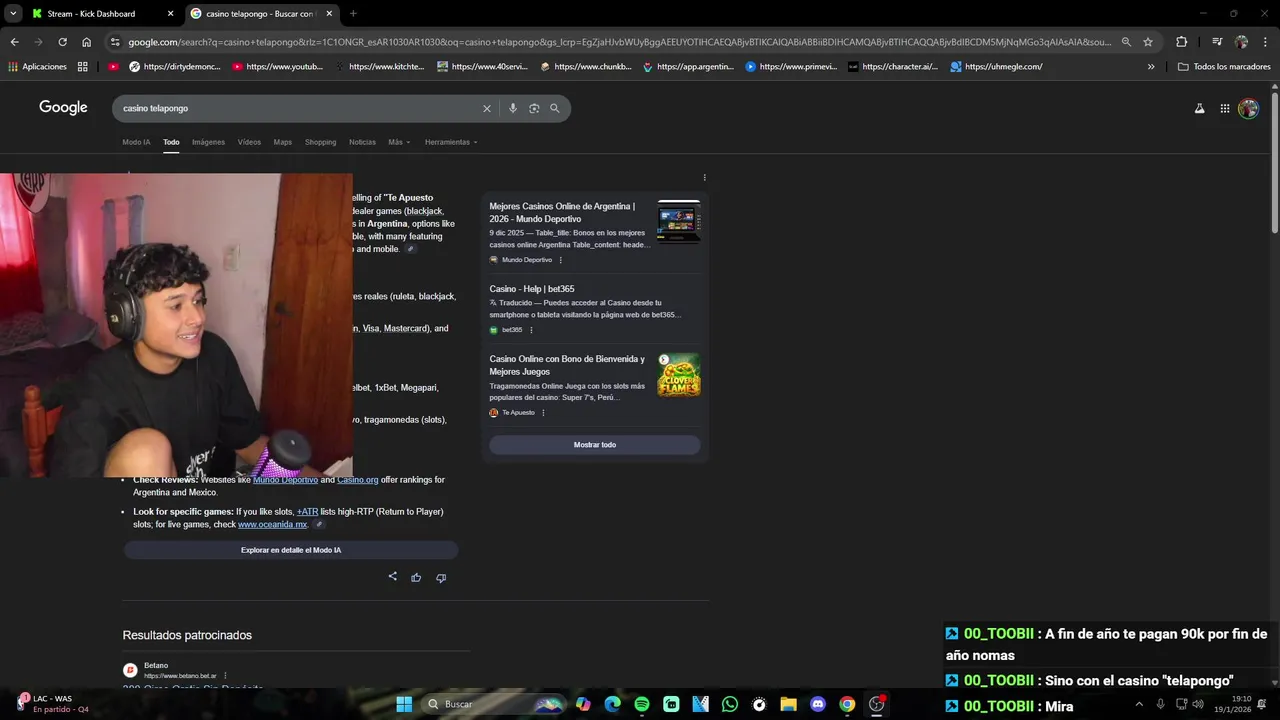Open options for the bet365 source
Screen dimensions: 1280x720
(x=531, y=330)
